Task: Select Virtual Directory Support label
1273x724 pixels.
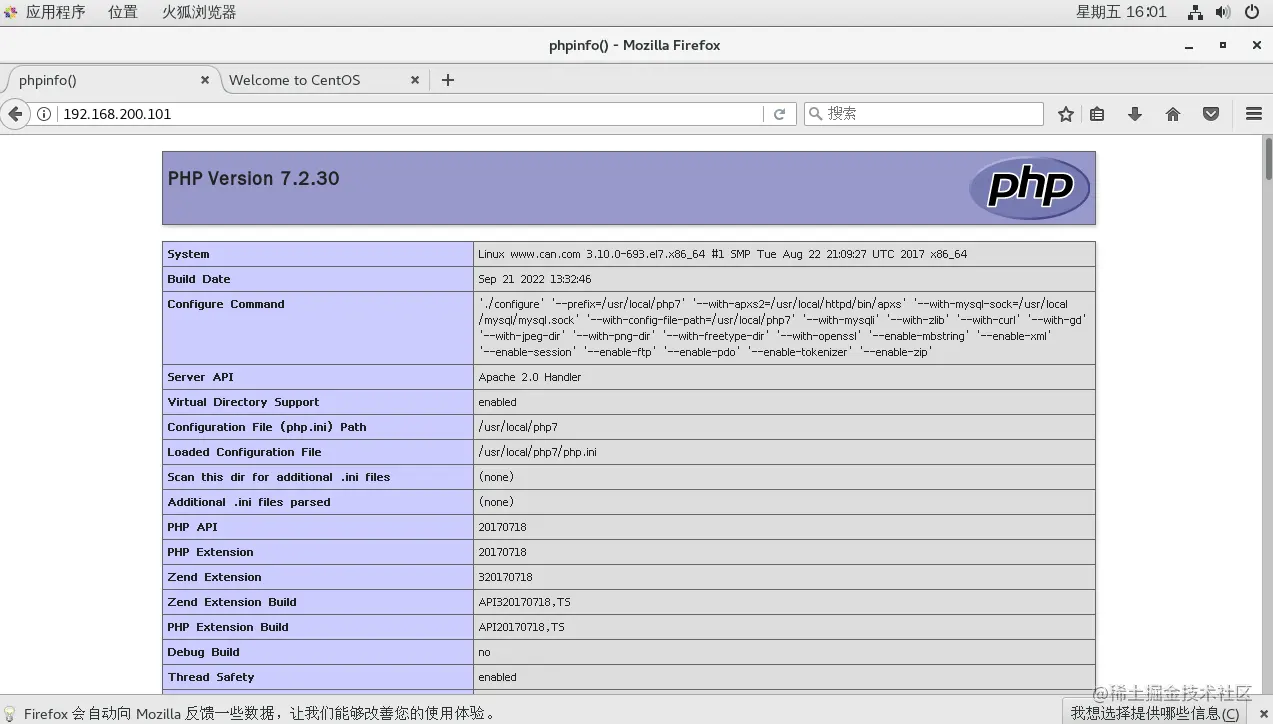Action: point(243,402)
